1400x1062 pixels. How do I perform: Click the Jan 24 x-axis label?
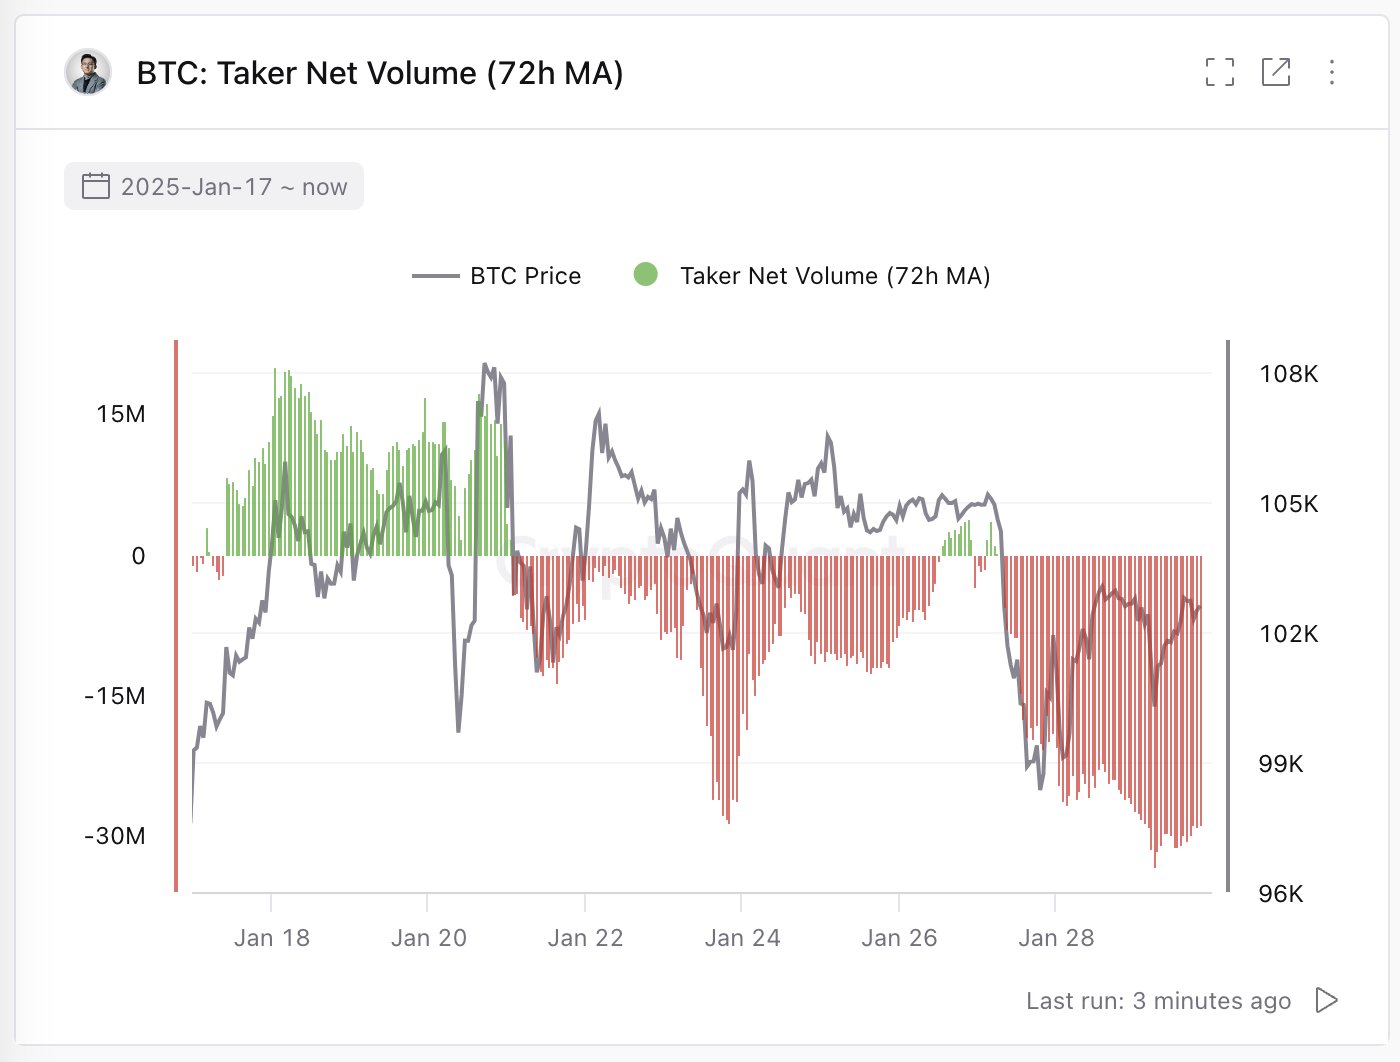(x=743, y=938)
